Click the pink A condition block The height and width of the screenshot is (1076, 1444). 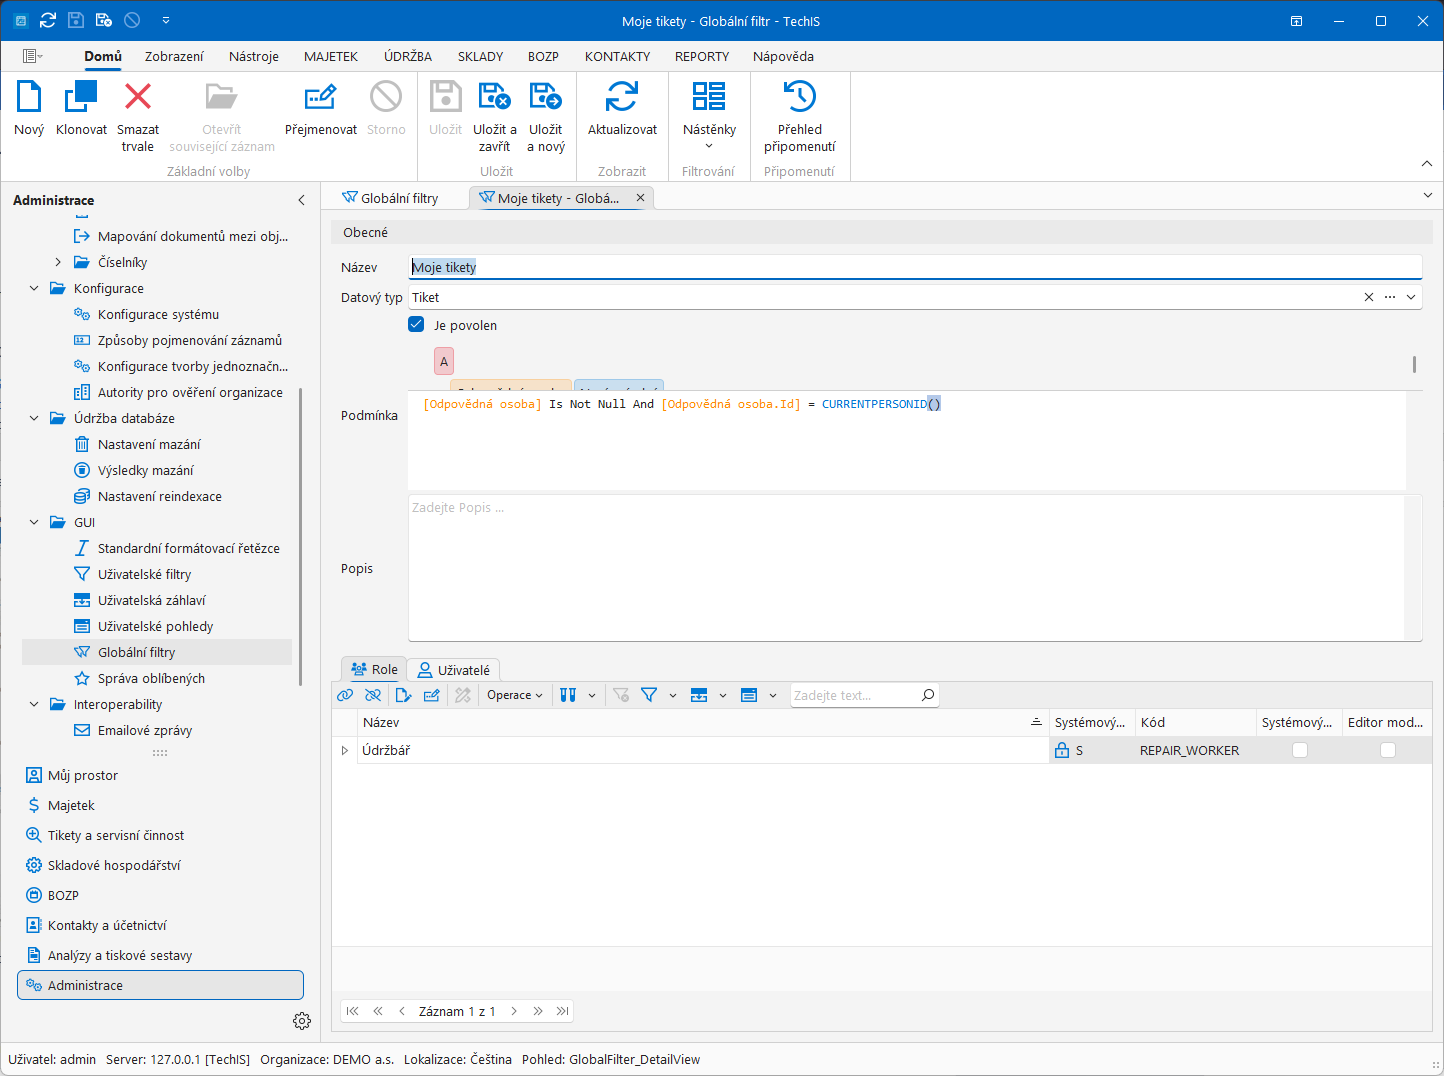[x=444, y=362]
